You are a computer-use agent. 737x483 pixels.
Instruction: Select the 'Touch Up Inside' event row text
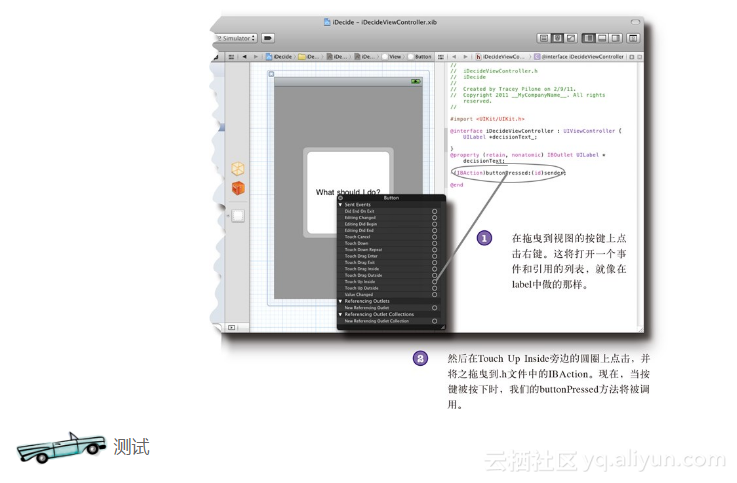[360, 282]
